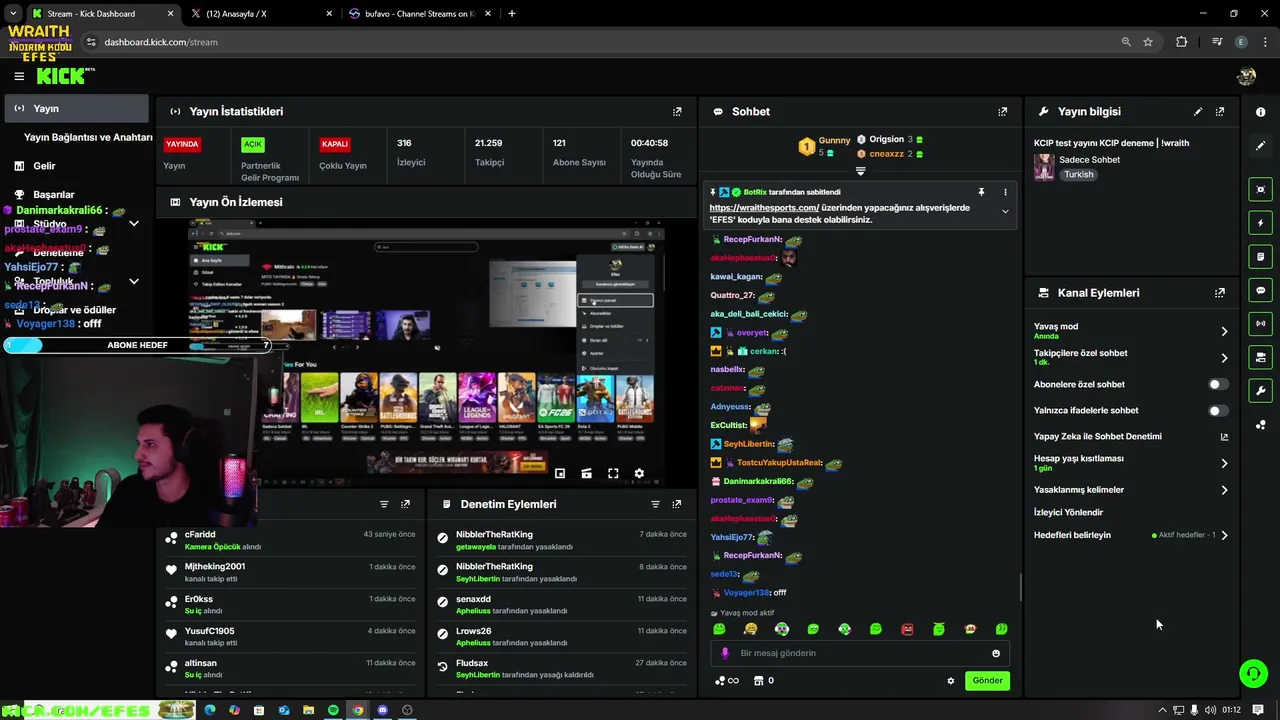This screenshot has height=720, width=1280.
Task: Toggle the chat bubble widget in the right rail
Action: pos(1261,290)
